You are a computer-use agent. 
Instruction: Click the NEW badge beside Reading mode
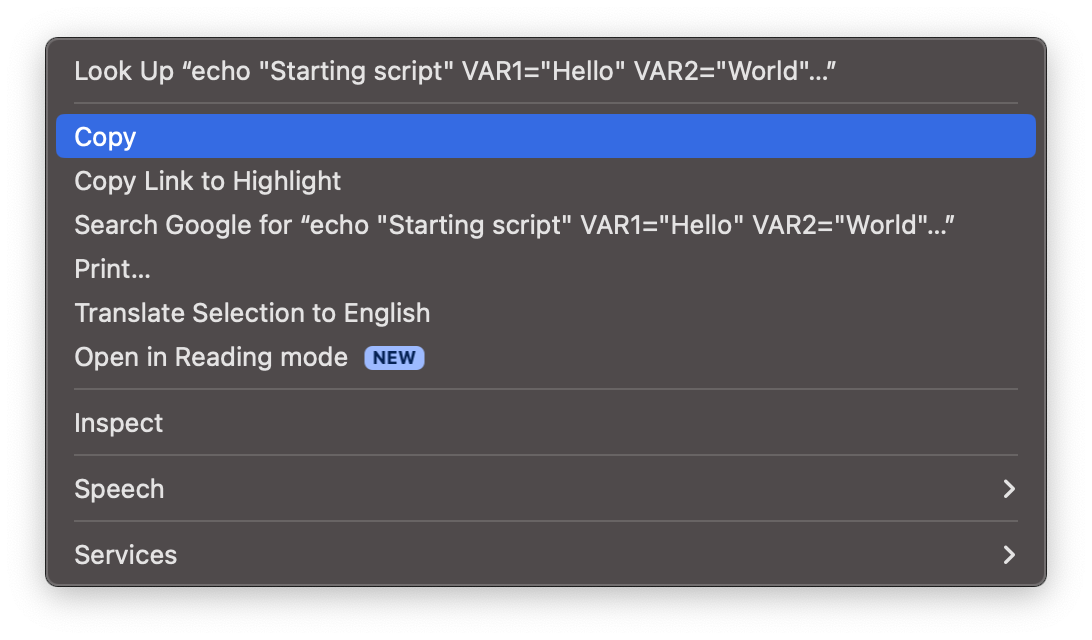394,358
